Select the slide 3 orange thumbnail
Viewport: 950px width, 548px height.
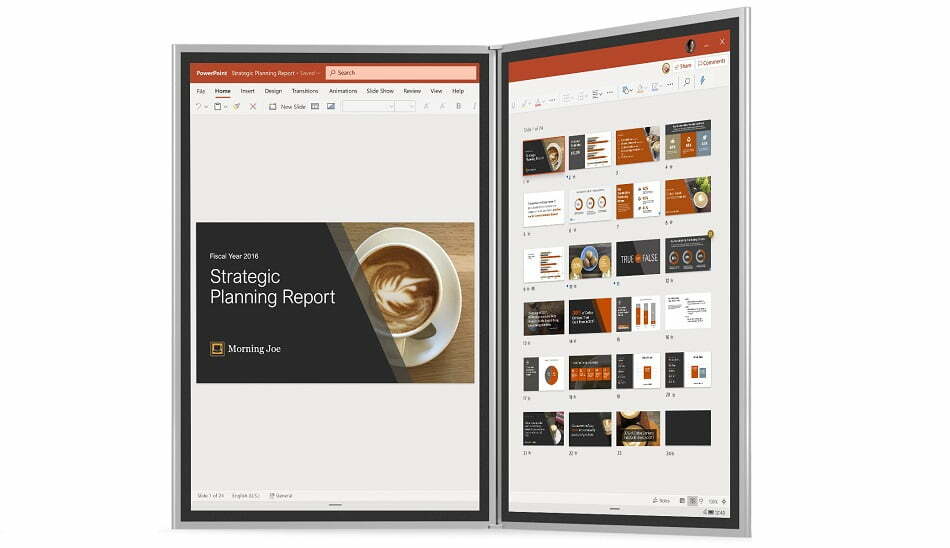[x=638, y=145]
